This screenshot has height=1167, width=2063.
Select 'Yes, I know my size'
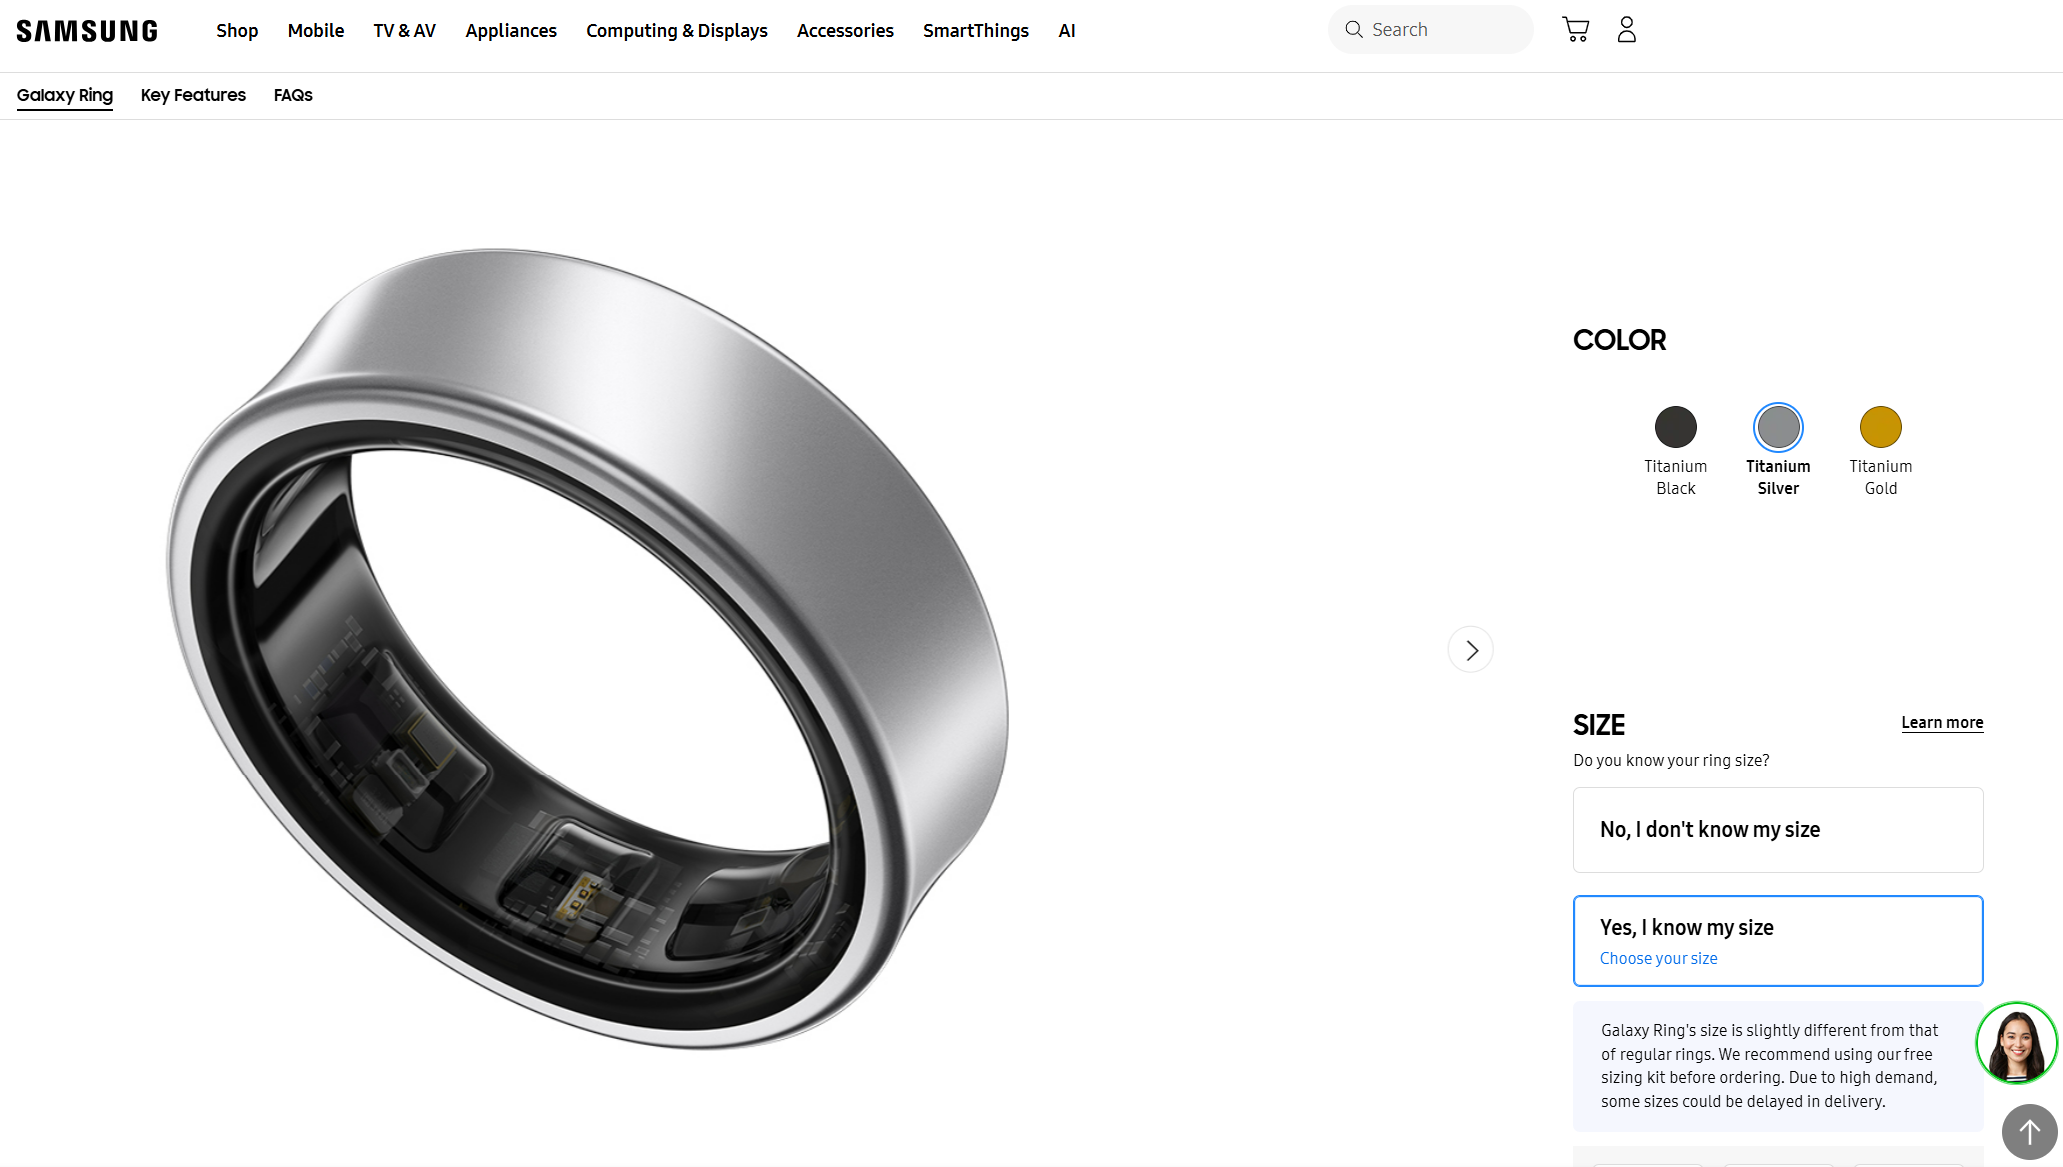tap(1778, 940)
